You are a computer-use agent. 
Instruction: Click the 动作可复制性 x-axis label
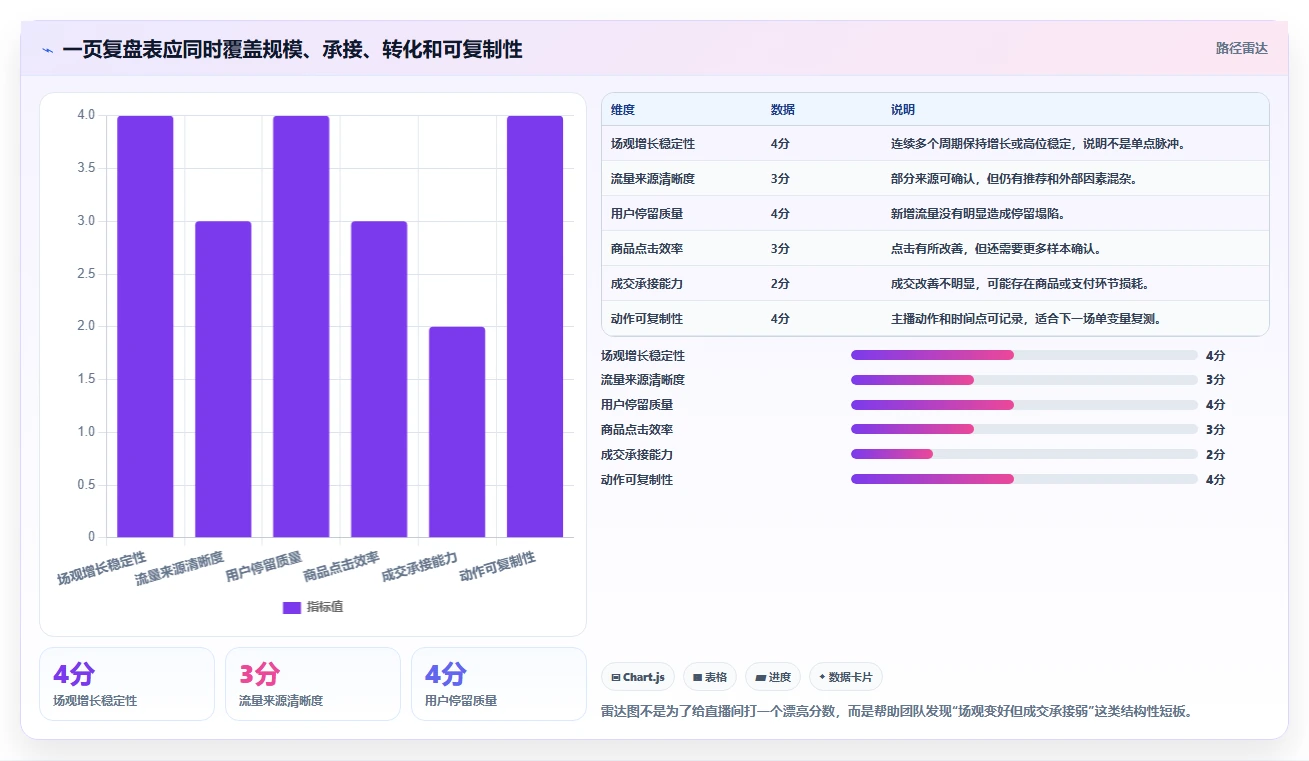498,567
